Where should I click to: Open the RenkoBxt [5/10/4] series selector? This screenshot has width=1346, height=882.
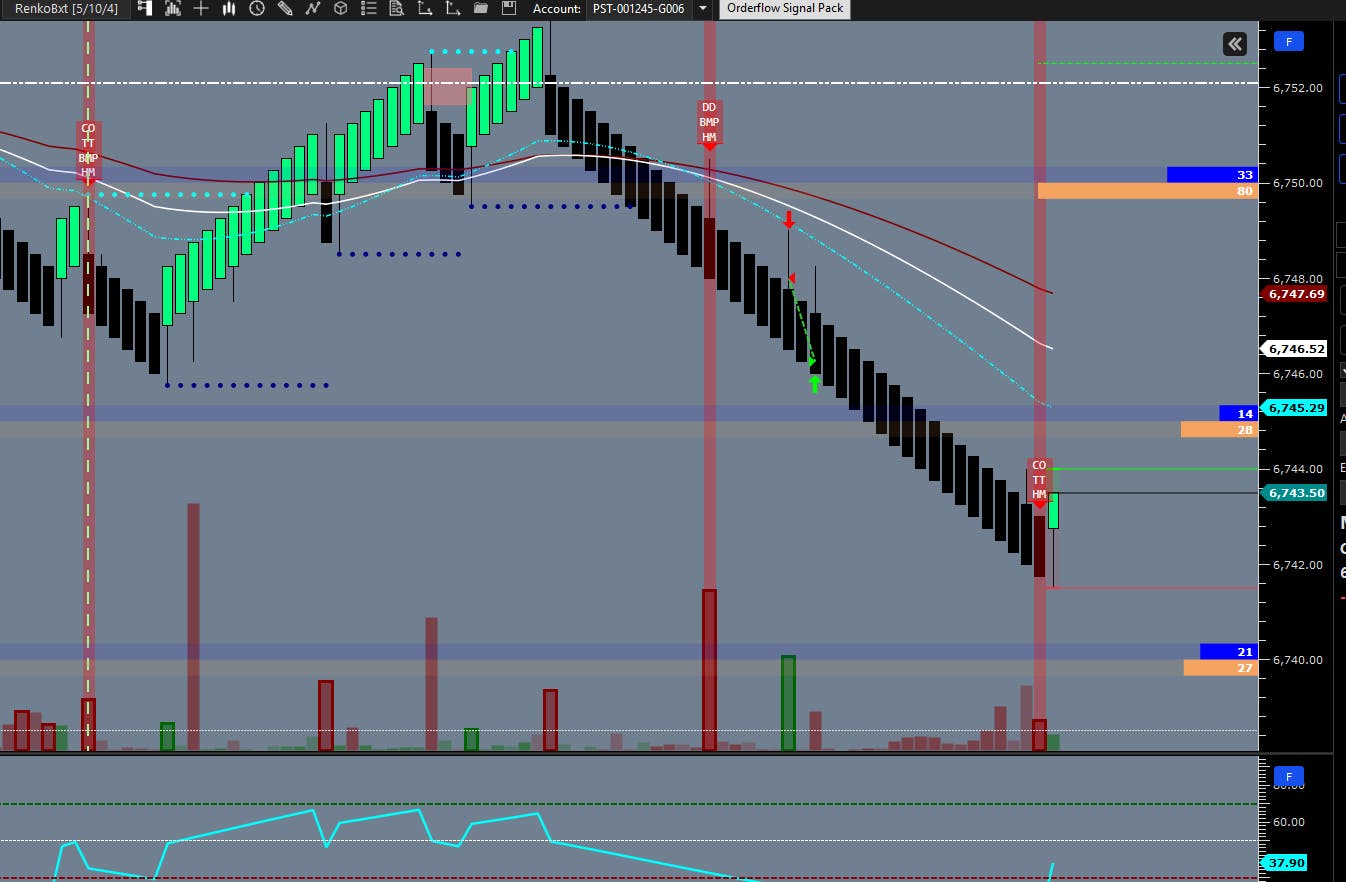tap(65, 8)
